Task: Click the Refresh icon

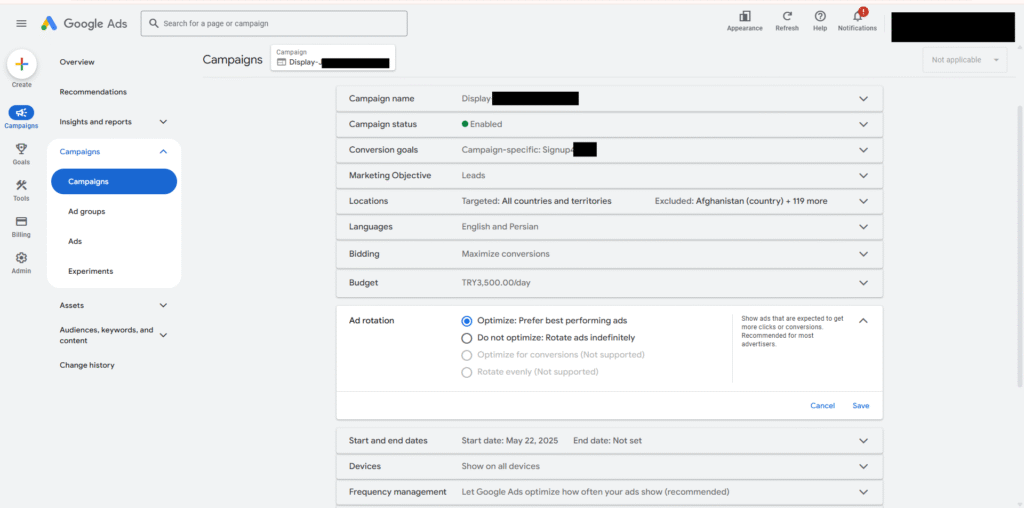Action: [x=787, y=16]
